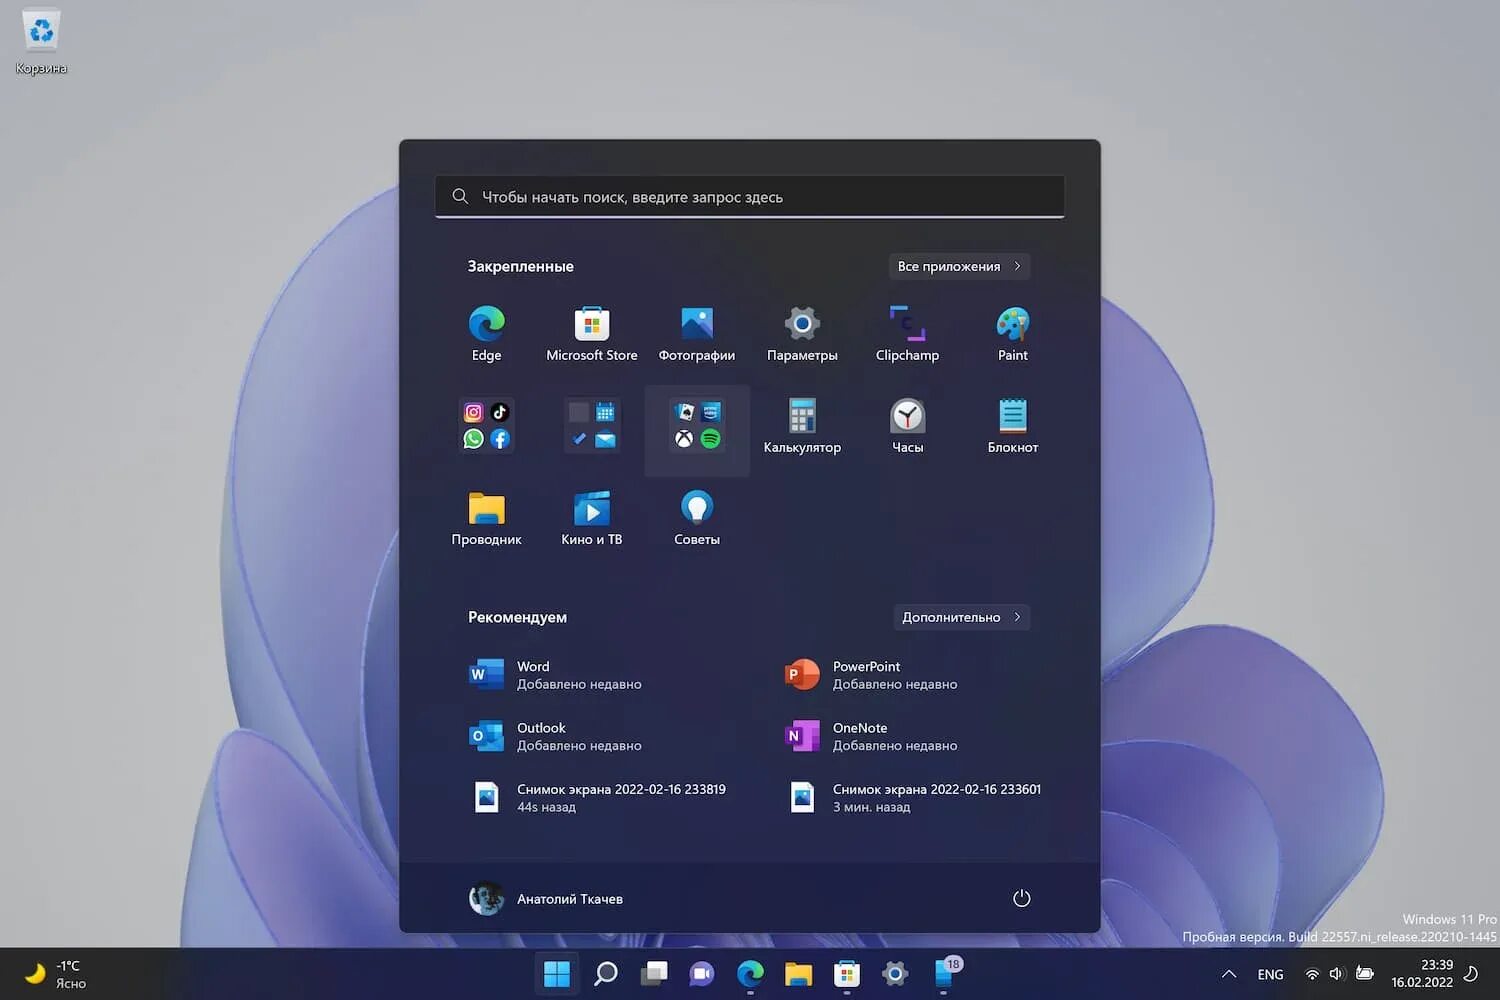Open Microsoft Store from the taskbar
The width and height of the screenshot is (1500, 1000).
[846, 973]
